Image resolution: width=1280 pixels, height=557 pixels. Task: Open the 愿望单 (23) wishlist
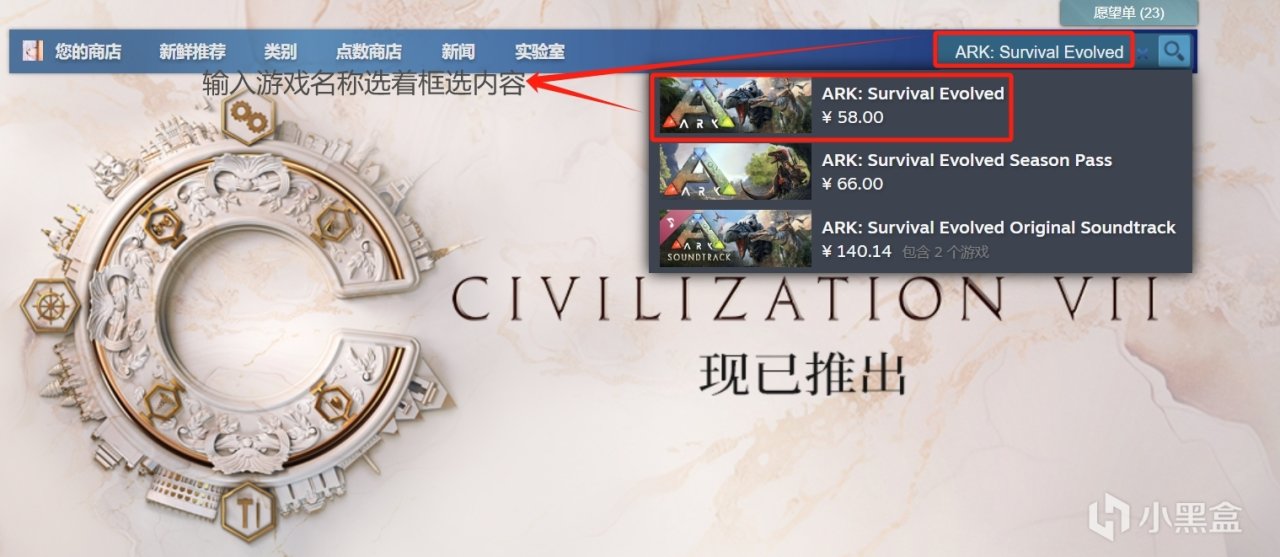tap(1129, 13)
